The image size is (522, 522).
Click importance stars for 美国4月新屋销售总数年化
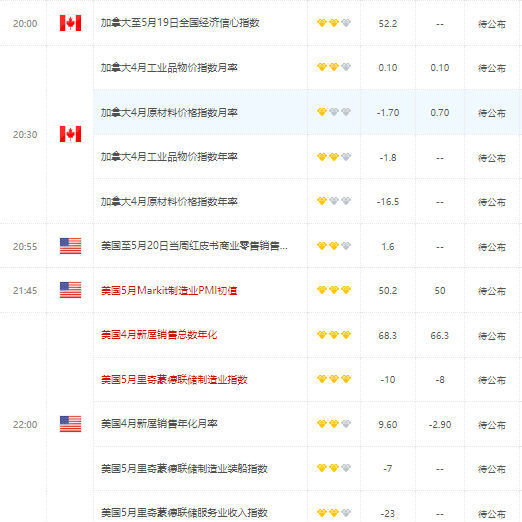(334, 335)
